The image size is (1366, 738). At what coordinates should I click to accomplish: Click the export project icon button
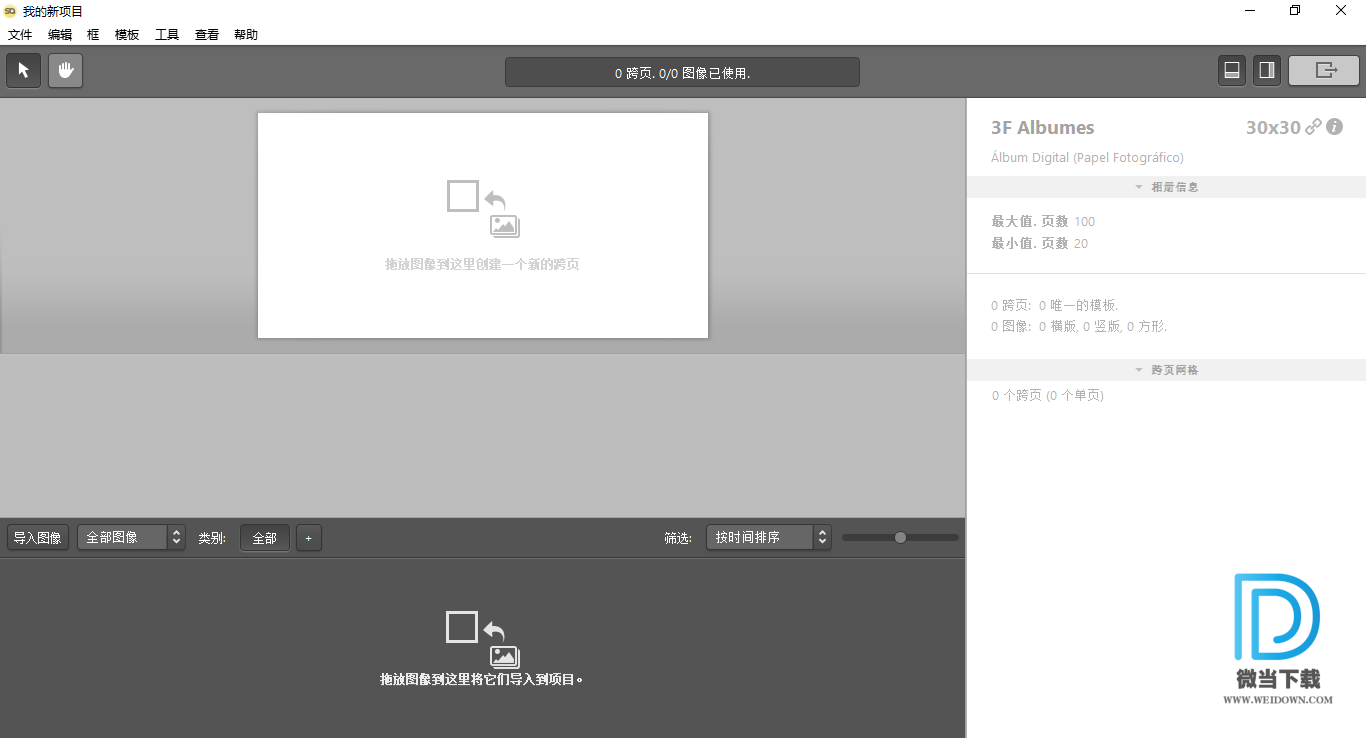[1324, 71]
